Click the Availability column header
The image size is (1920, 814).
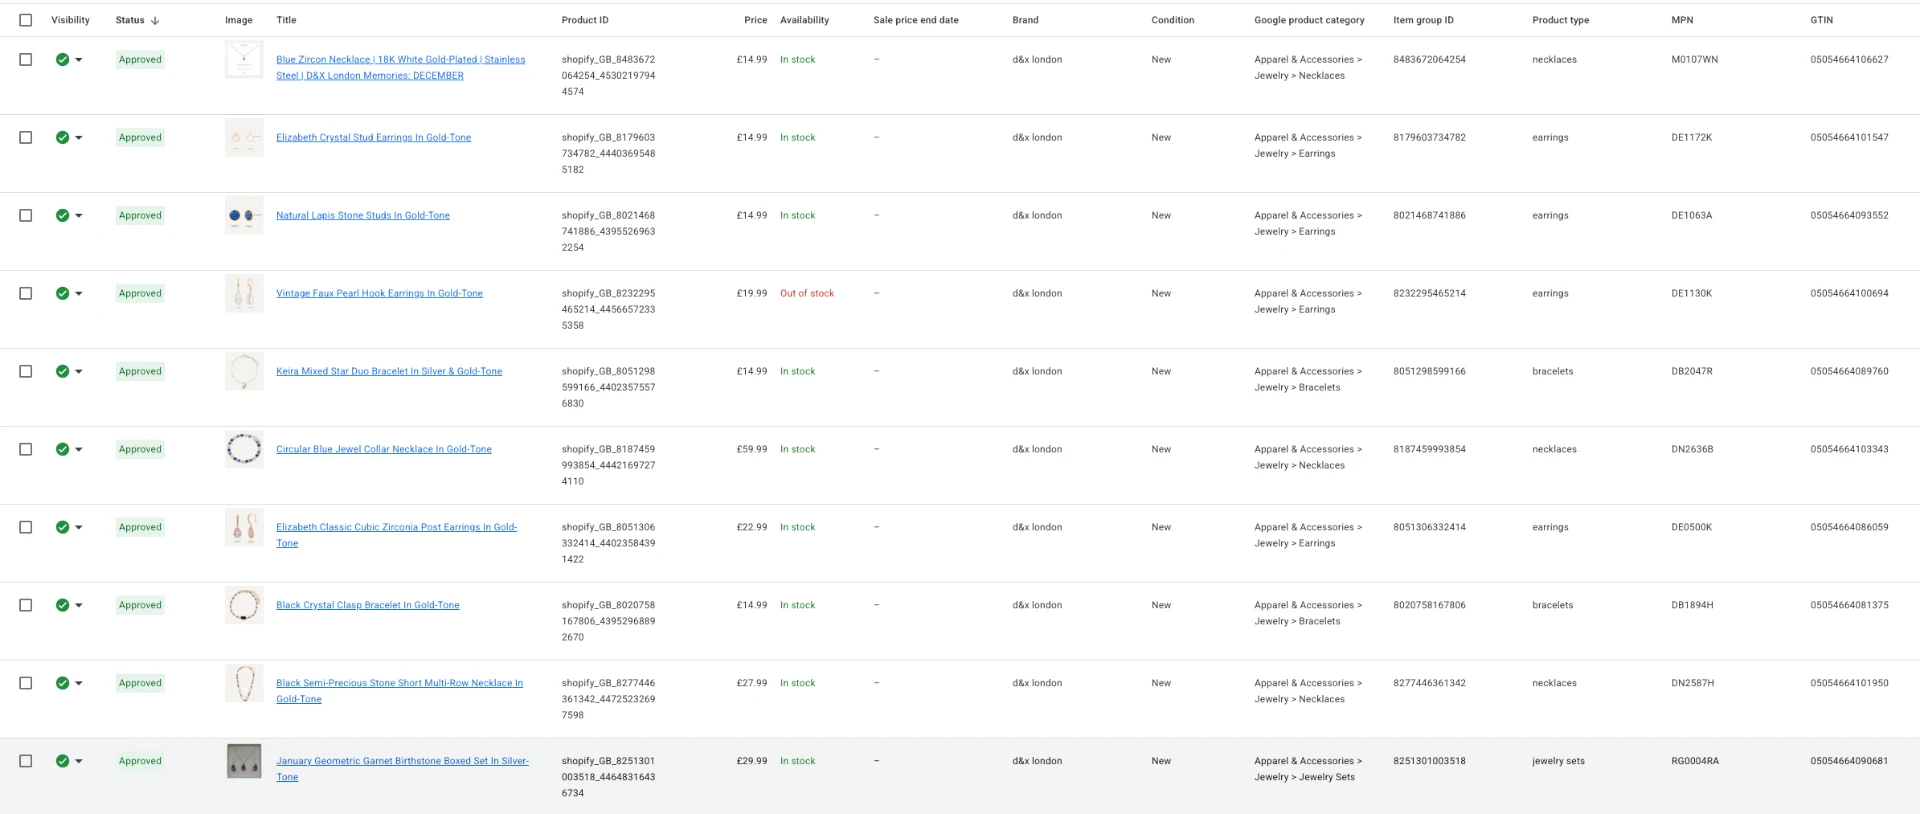(x=804, y=20)
